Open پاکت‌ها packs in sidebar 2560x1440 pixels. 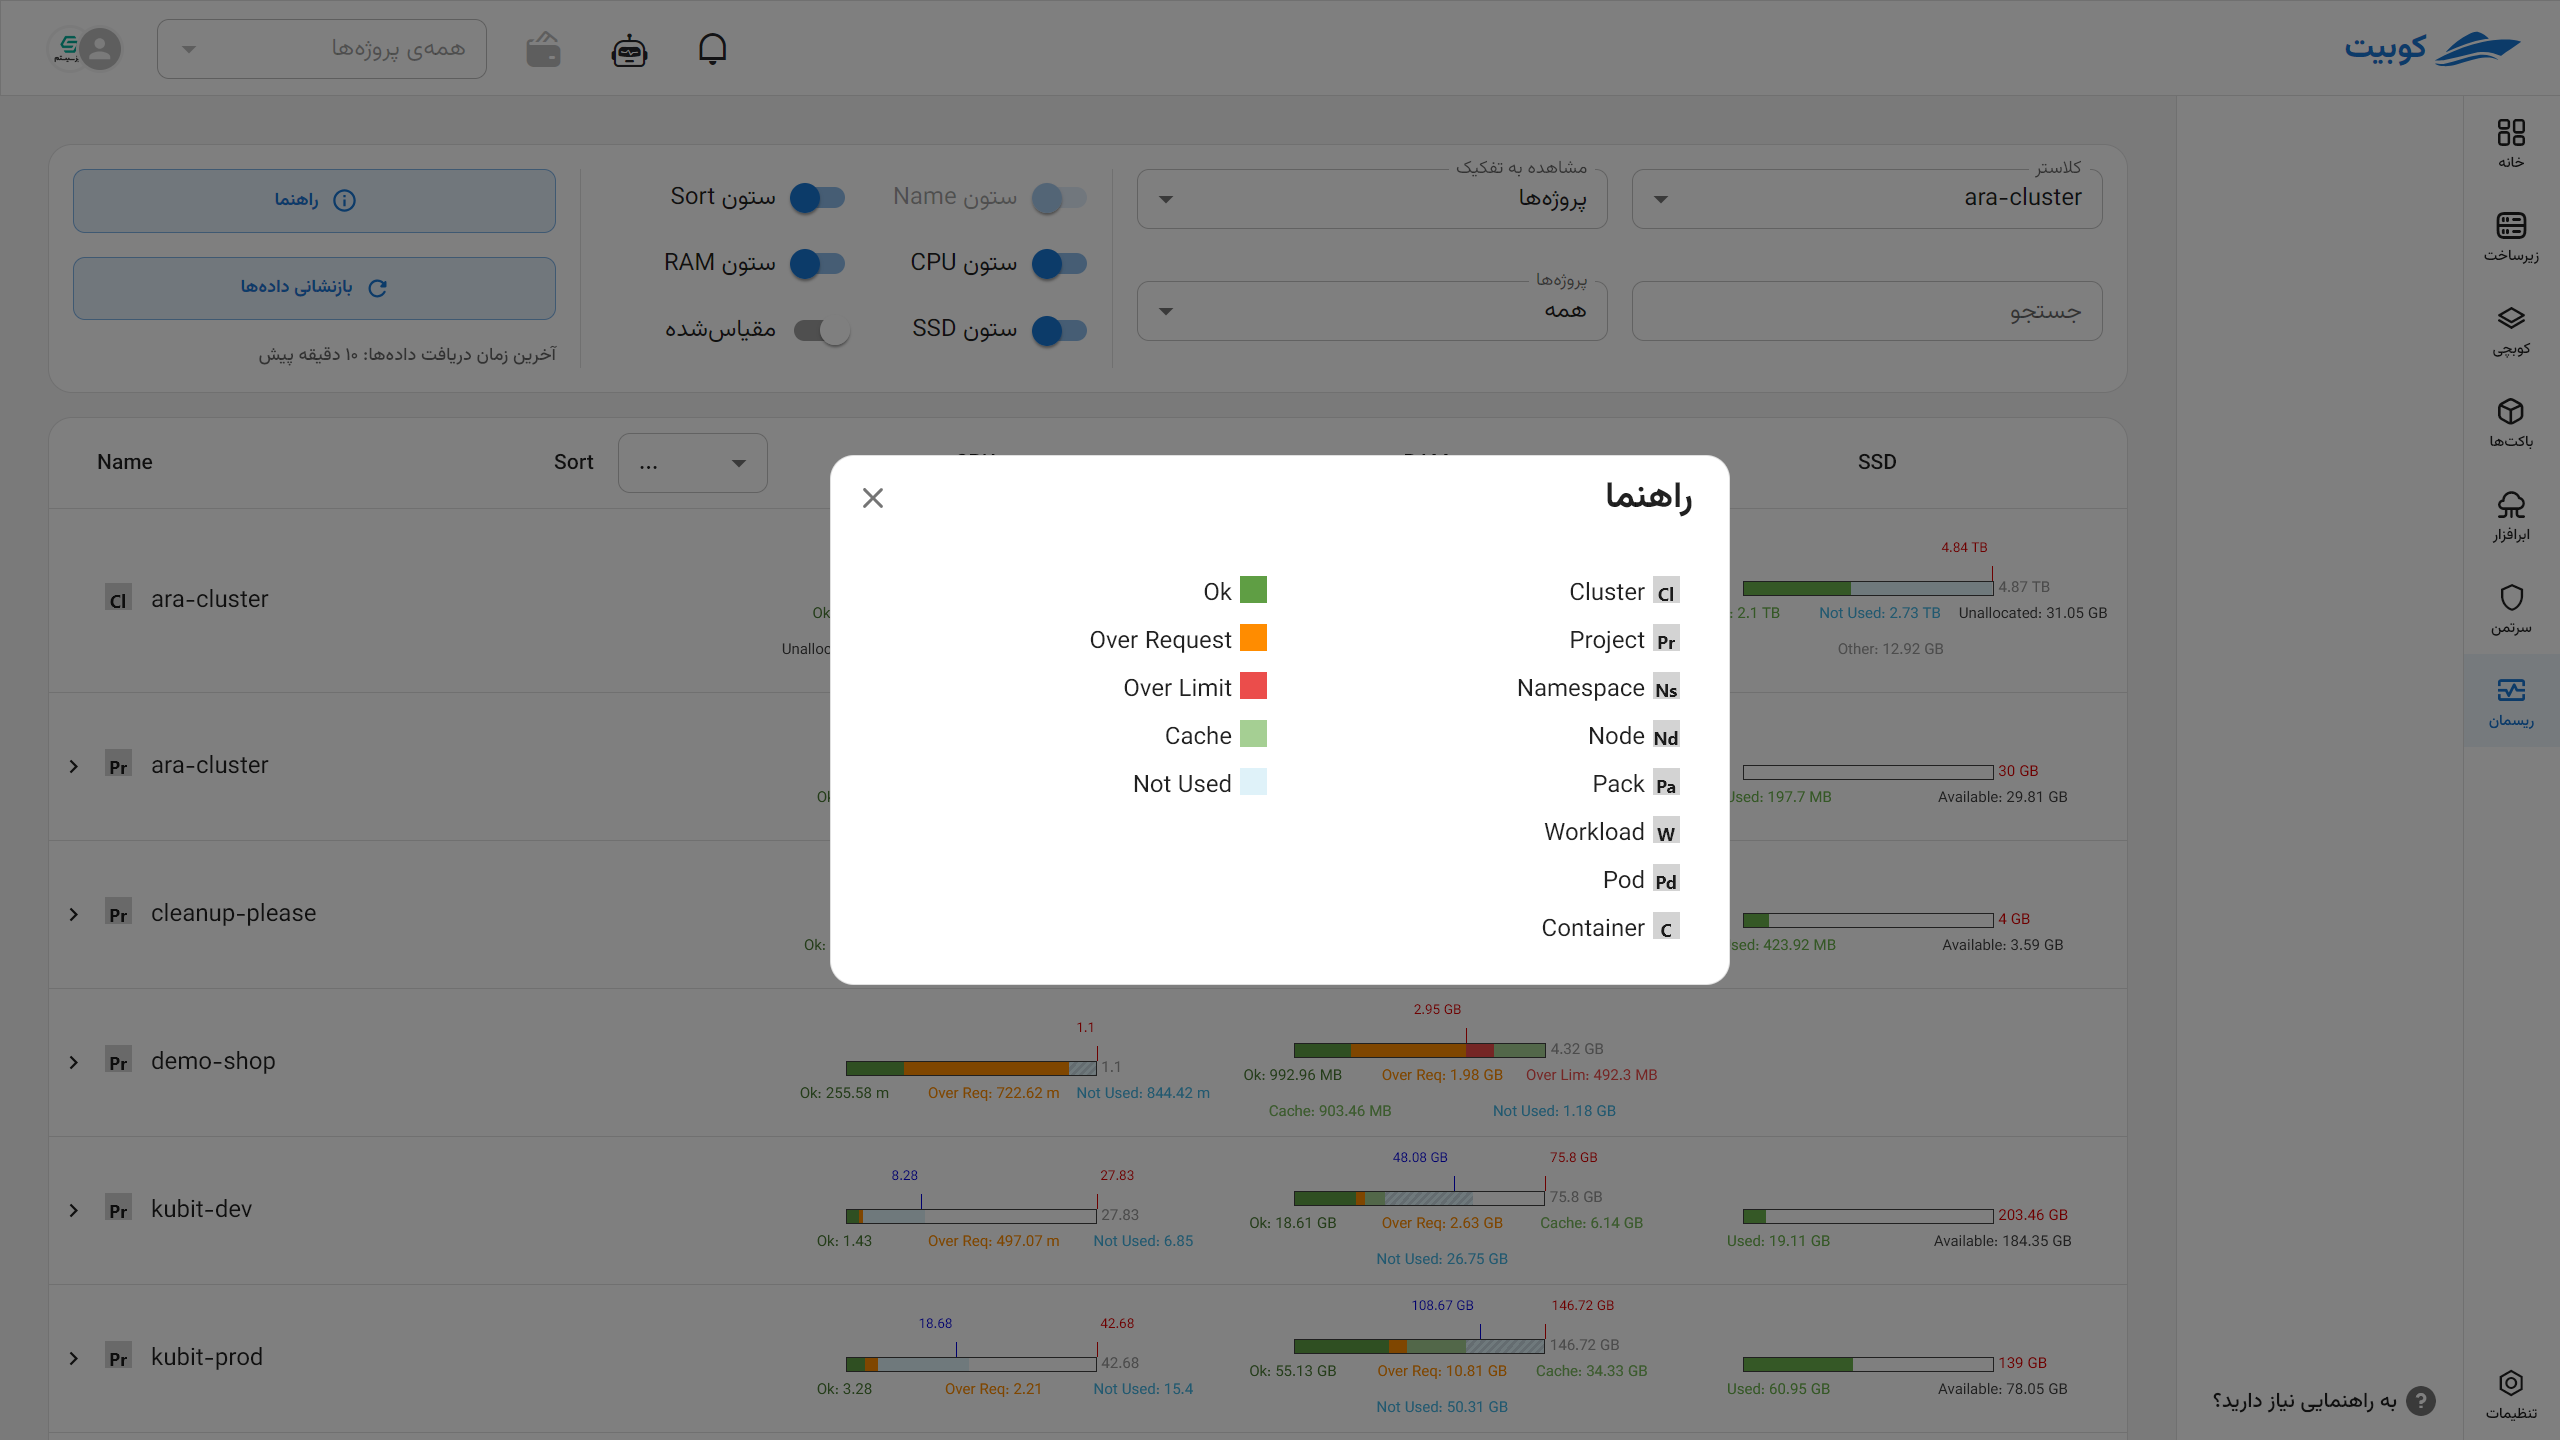coord(2511,423)
